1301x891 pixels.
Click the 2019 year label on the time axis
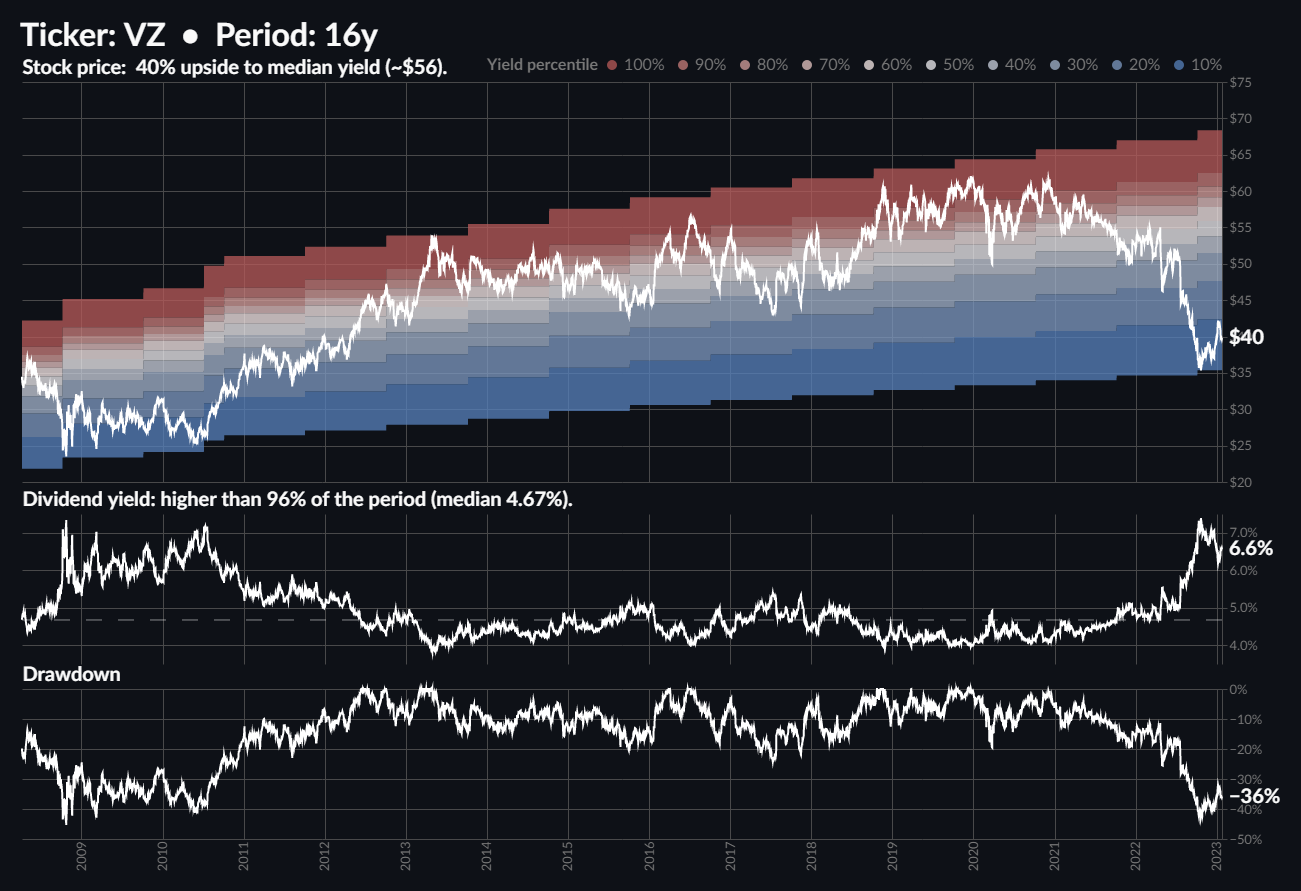(892, 858)
